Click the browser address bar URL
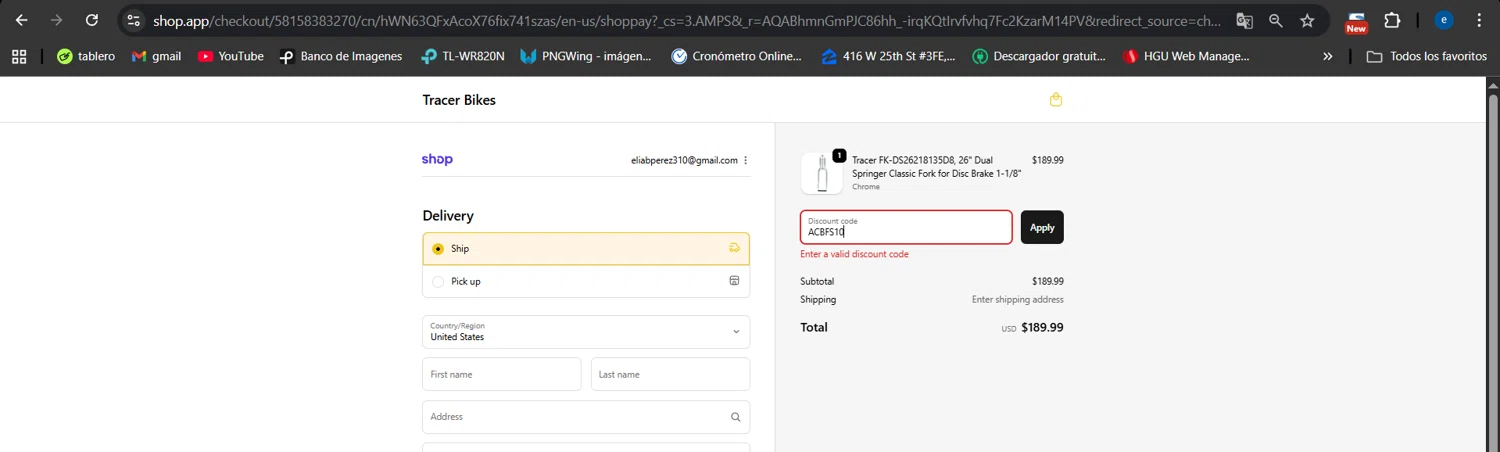Viewport: 1500px width, 452px height. pos(687,20)
